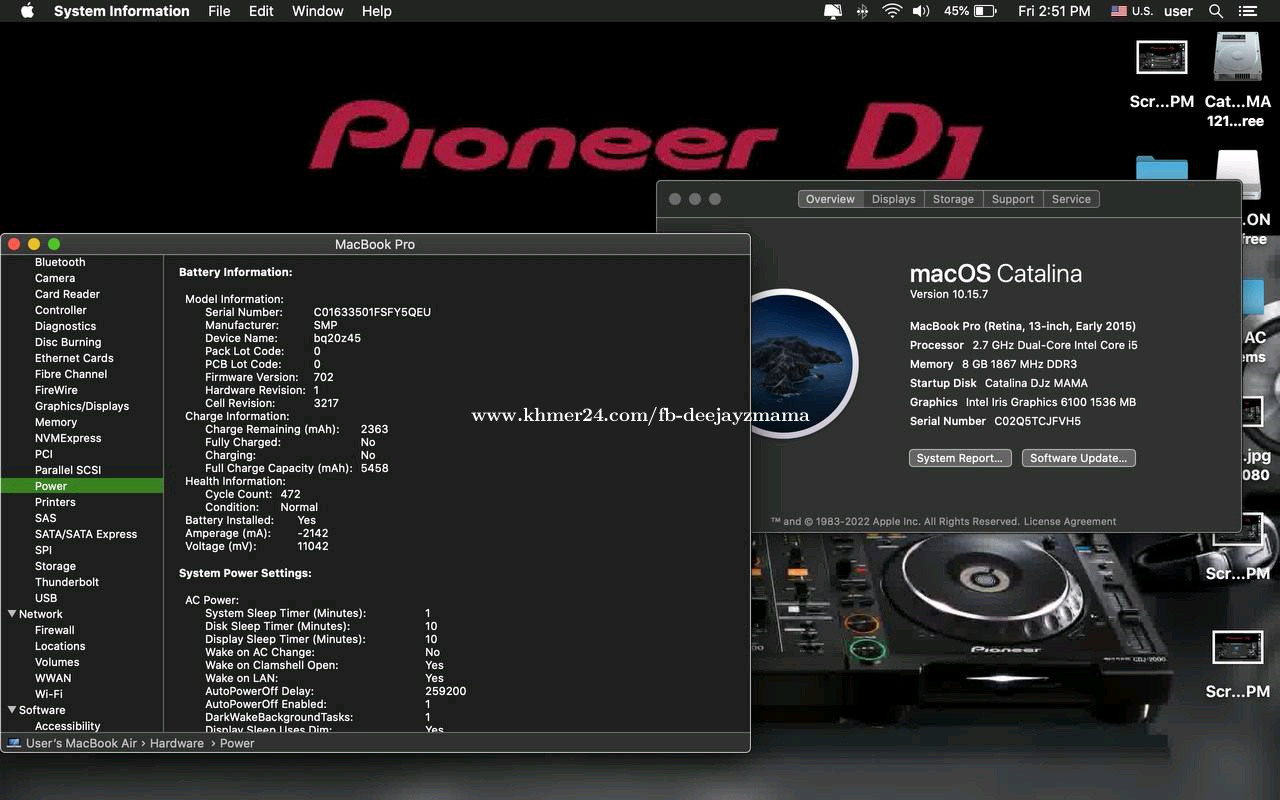The height and width of the screenshot is (800, 1280).
Task: Select USB in the sidebar
Action: click(46, 598)
